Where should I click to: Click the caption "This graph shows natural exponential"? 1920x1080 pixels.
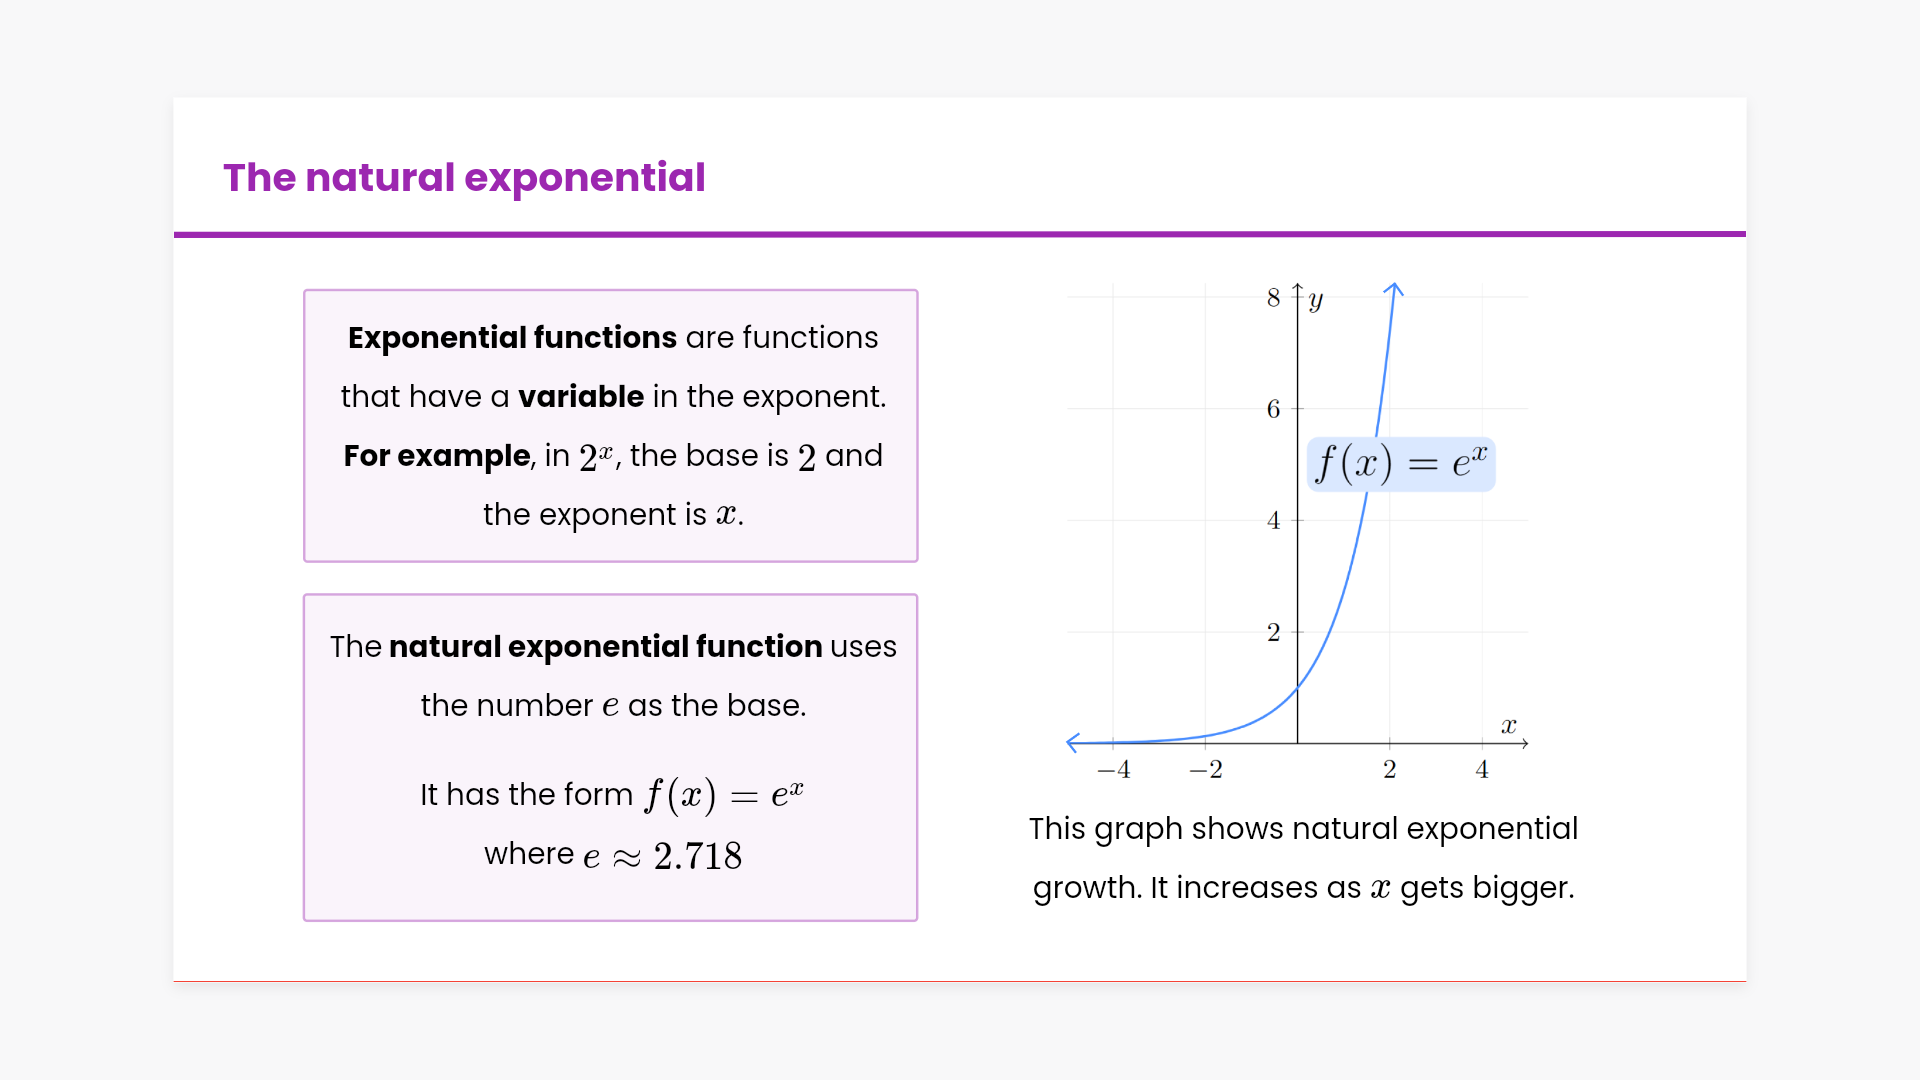pyautogui.click(x=1303, y=829)
